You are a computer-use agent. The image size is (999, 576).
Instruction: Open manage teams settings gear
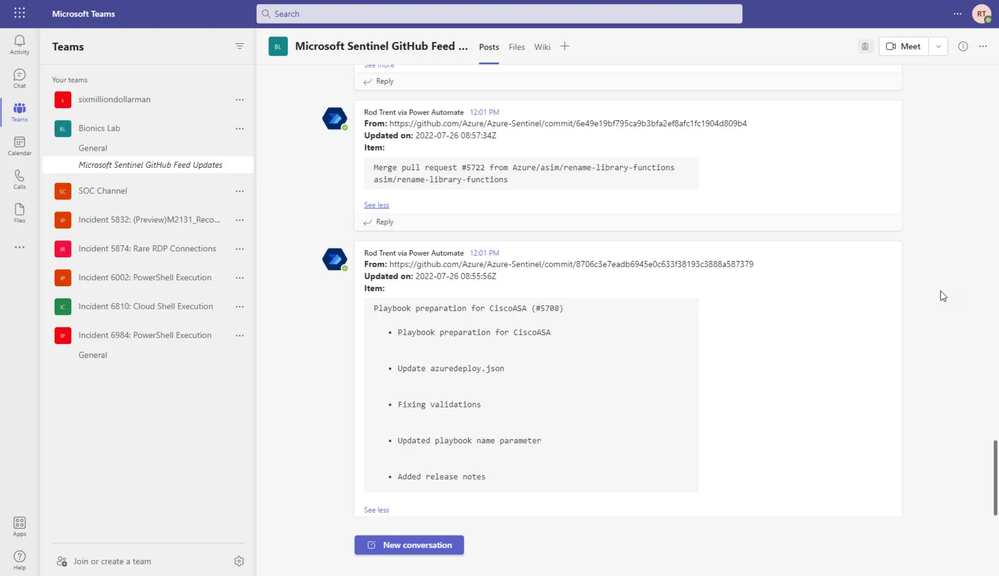coord(239,561)
